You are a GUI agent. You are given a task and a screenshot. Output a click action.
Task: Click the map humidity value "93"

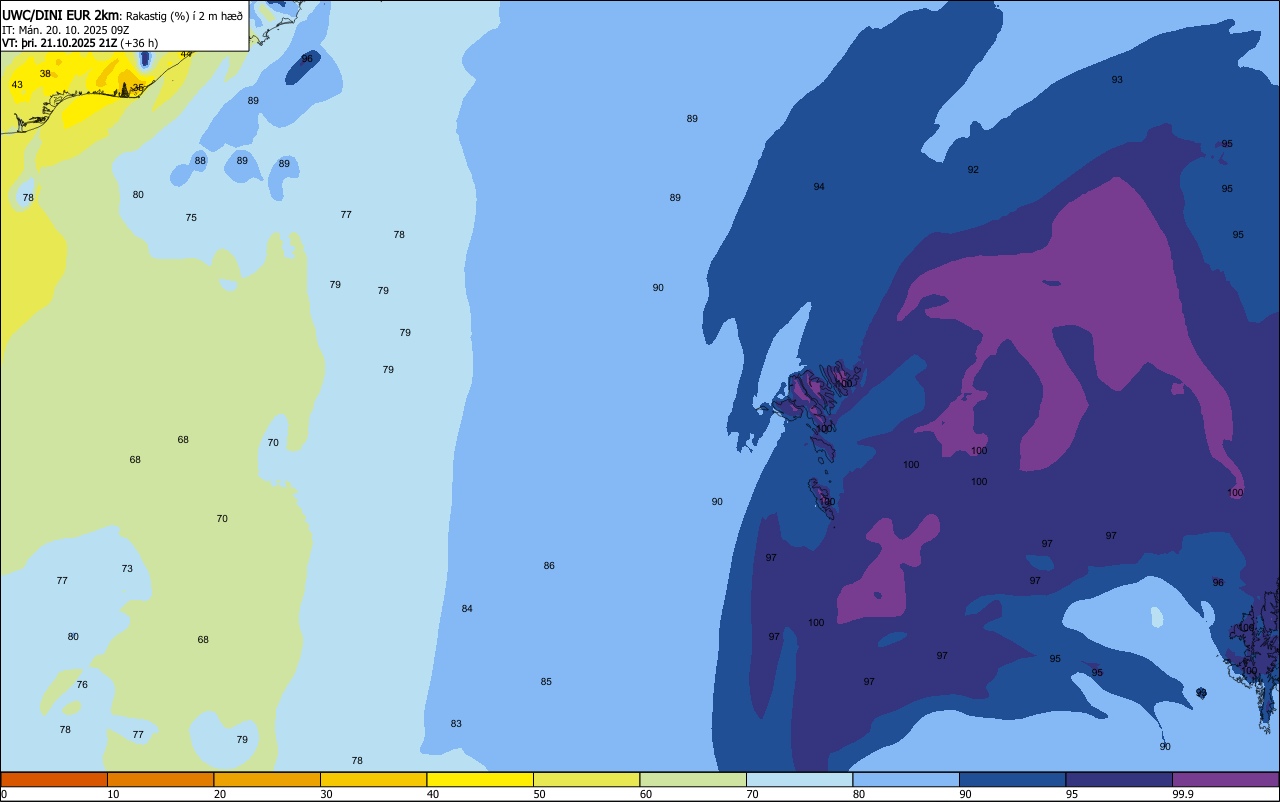(1117, 79)
